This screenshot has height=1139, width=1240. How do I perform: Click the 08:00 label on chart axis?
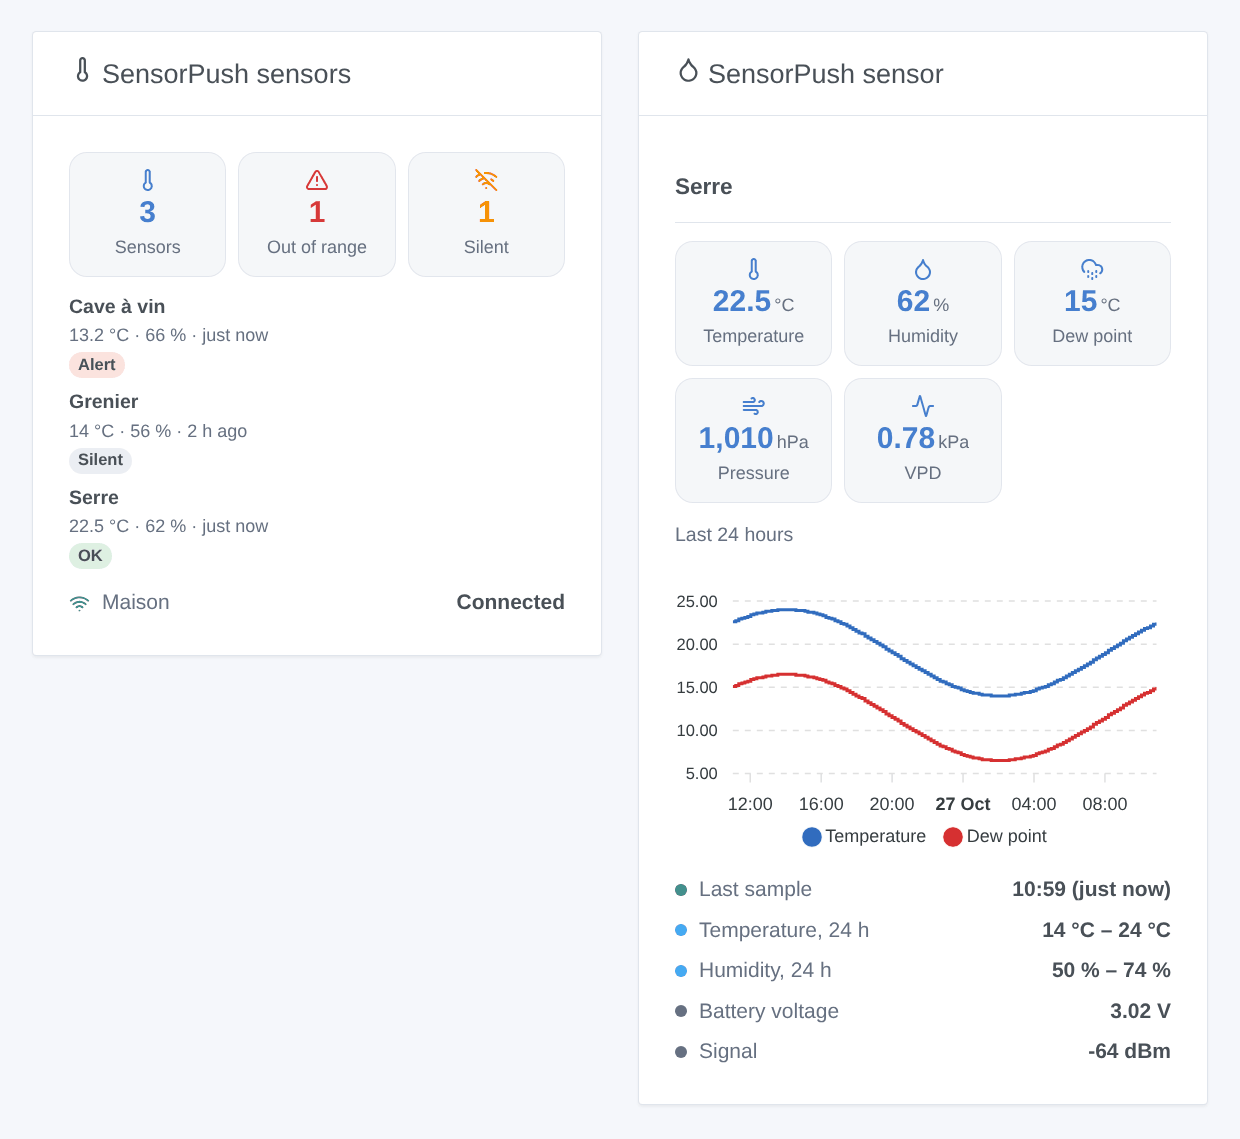1105,804
